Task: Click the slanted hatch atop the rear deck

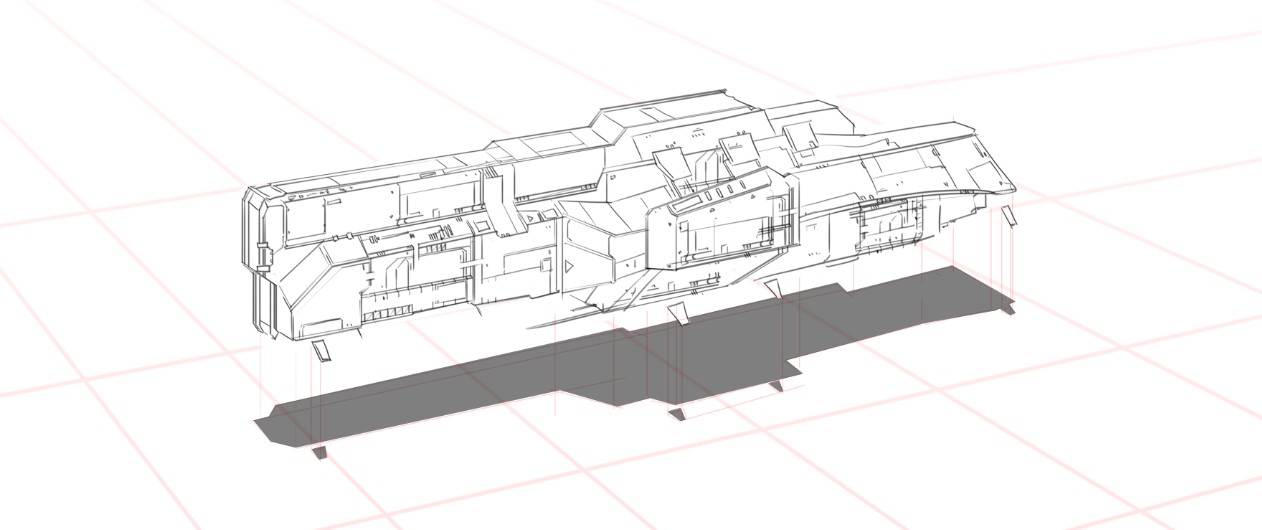Action: [x=801, y=140]
